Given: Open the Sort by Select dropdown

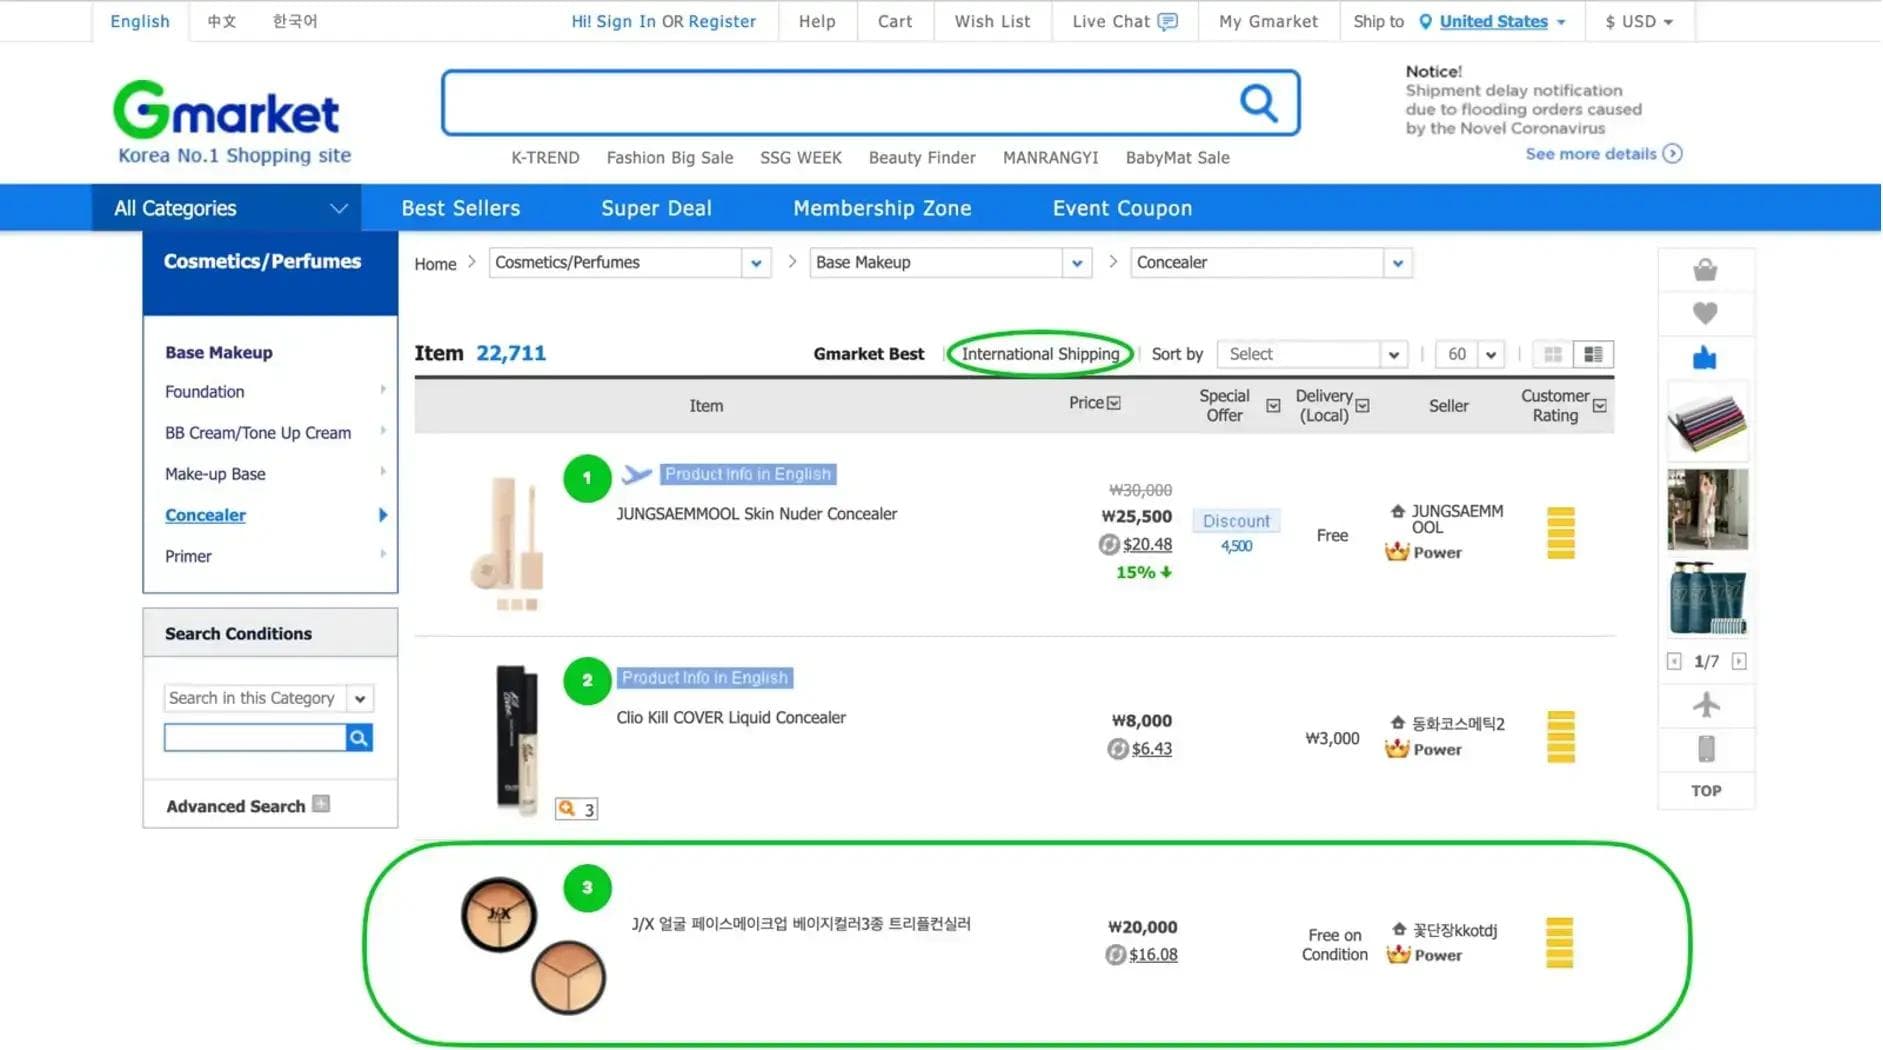Looking at the screenshot, I should pyautogui.click(x=1310, y=353).
